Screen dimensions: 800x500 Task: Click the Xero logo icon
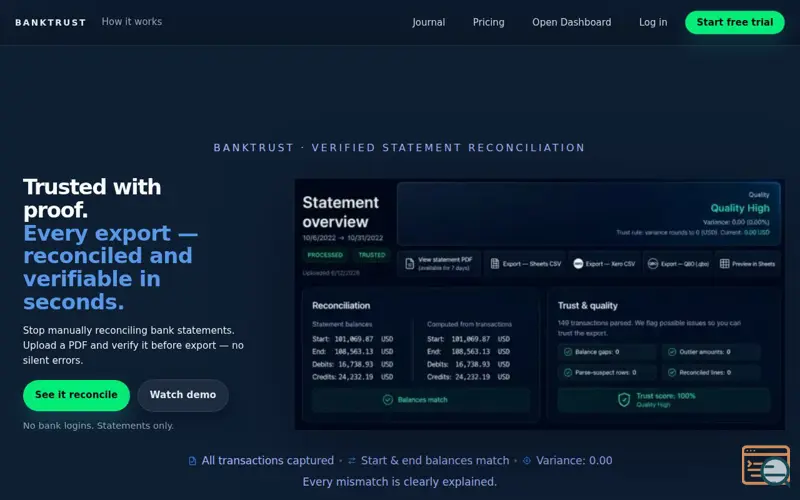tap(578, 264)
